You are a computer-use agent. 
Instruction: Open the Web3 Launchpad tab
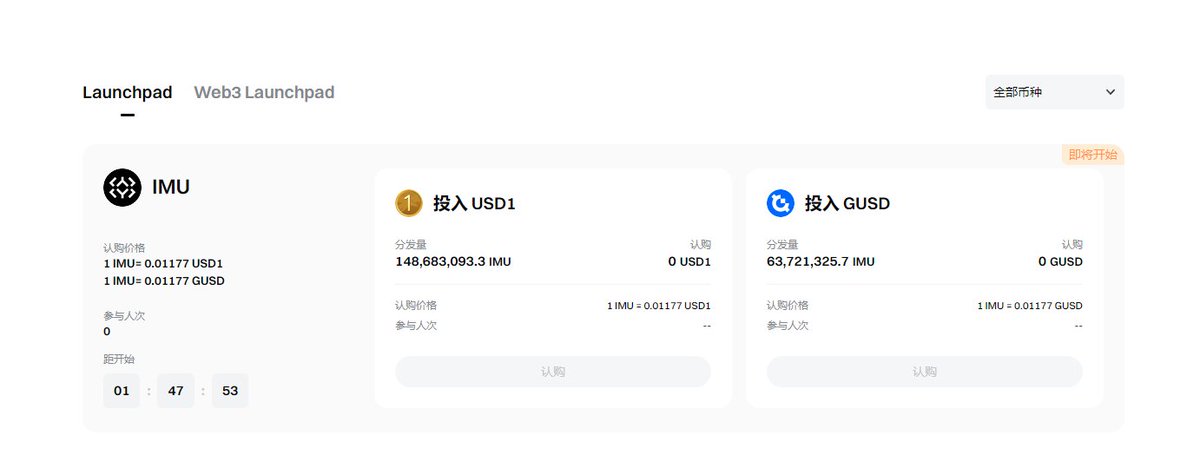pyautogui.click(x=264, y=93)
